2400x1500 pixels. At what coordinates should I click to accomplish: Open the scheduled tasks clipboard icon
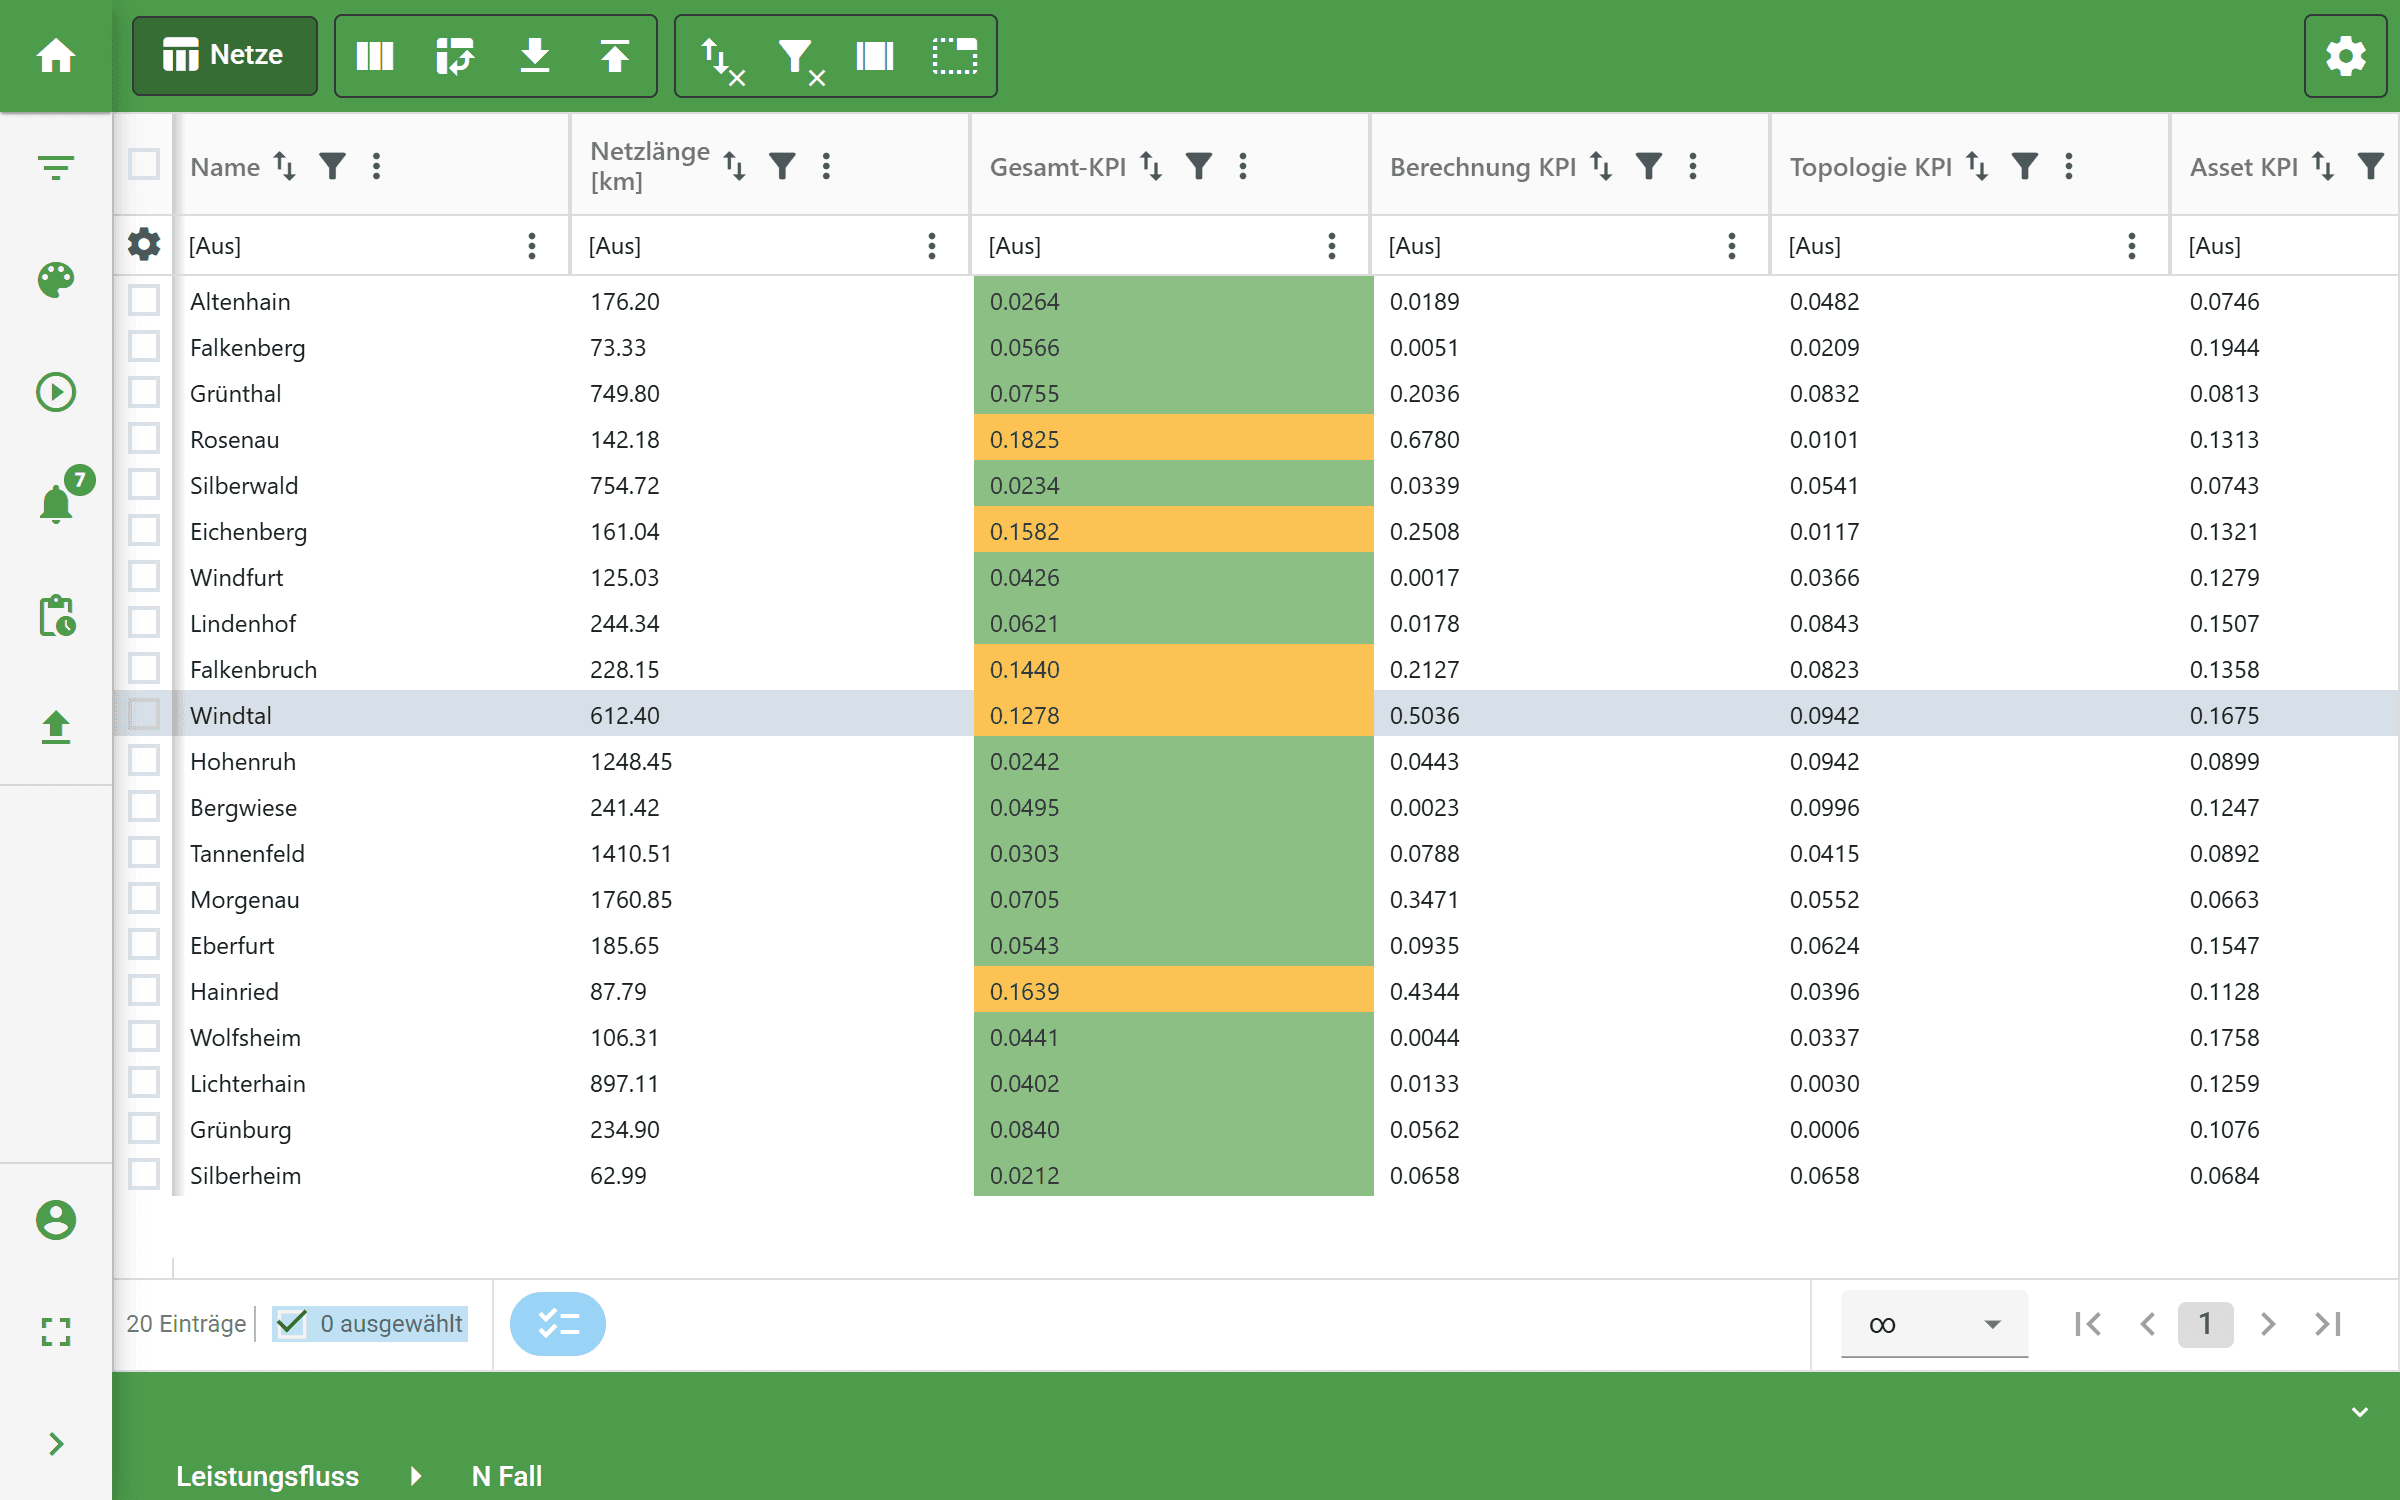pyautogui.click(x=56, y=617)
